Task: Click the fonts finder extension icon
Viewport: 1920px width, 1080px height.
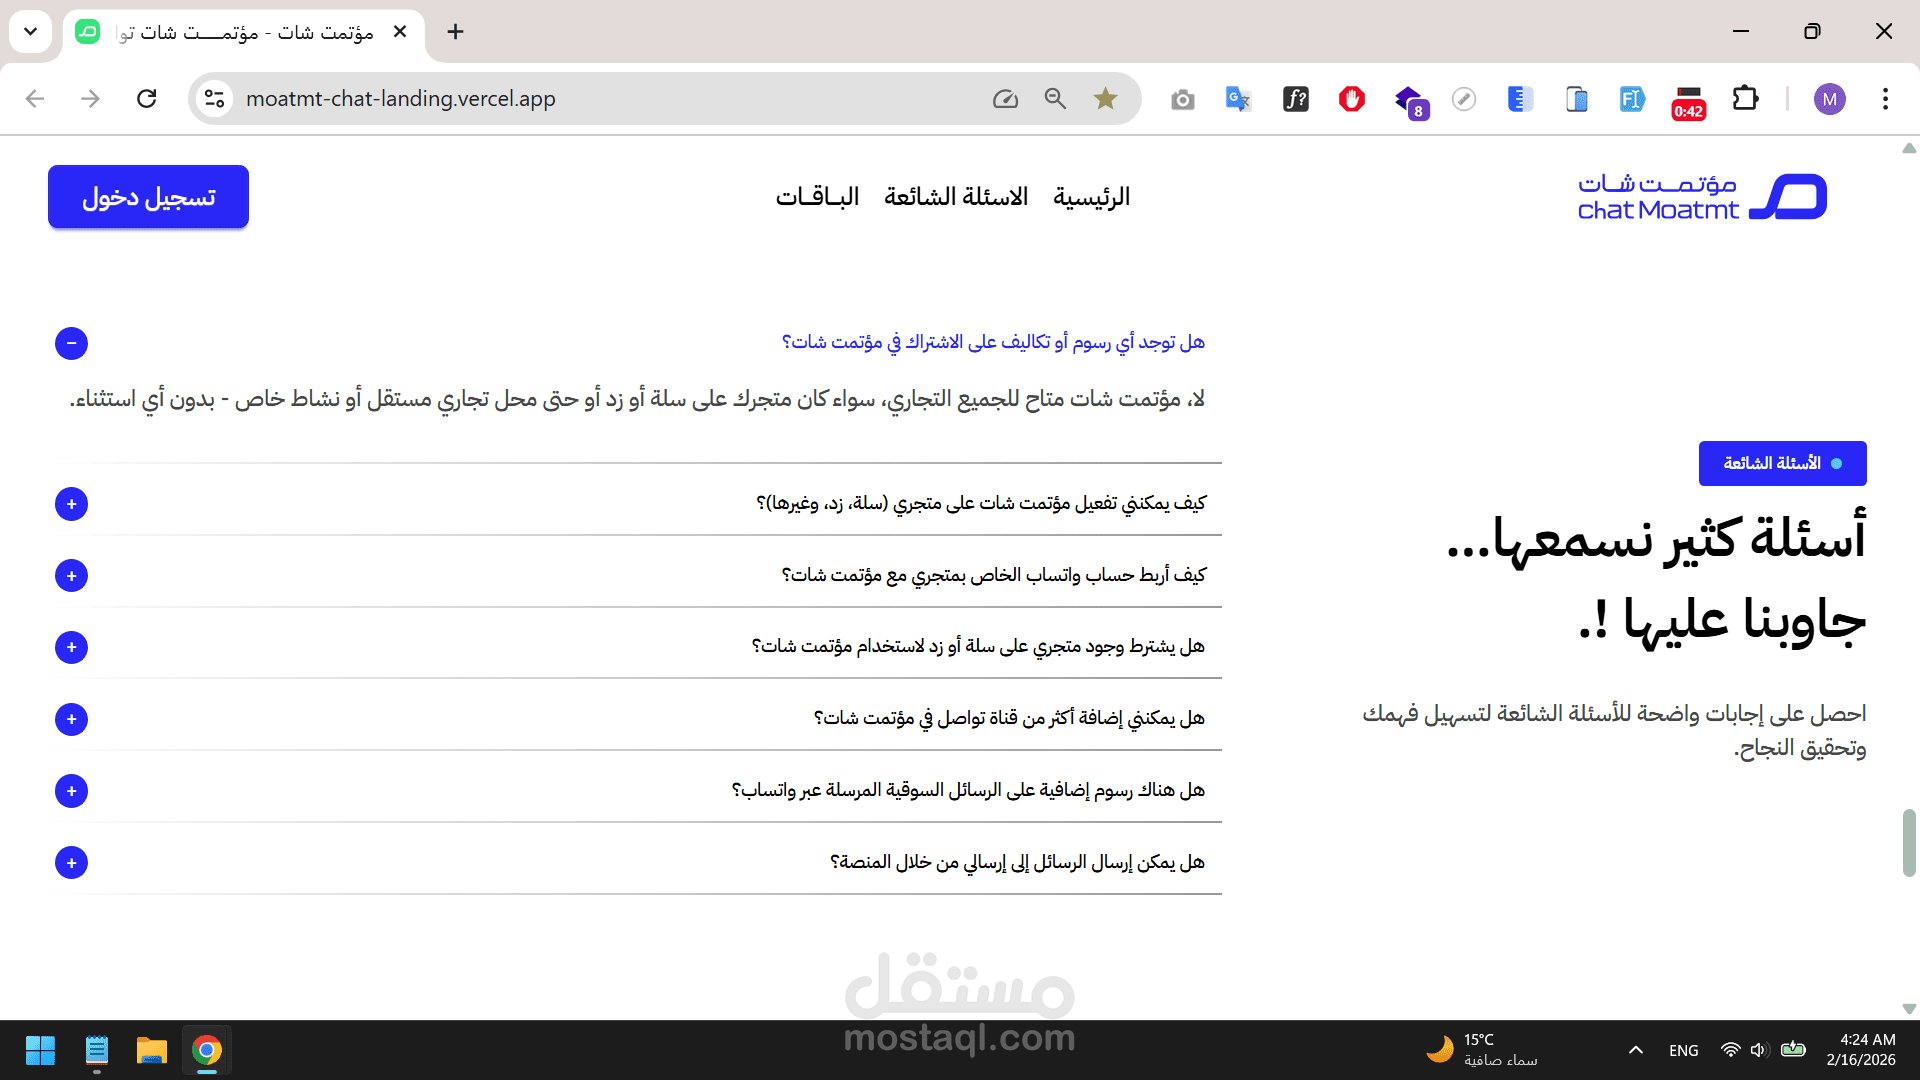Action: [1295, 98]
